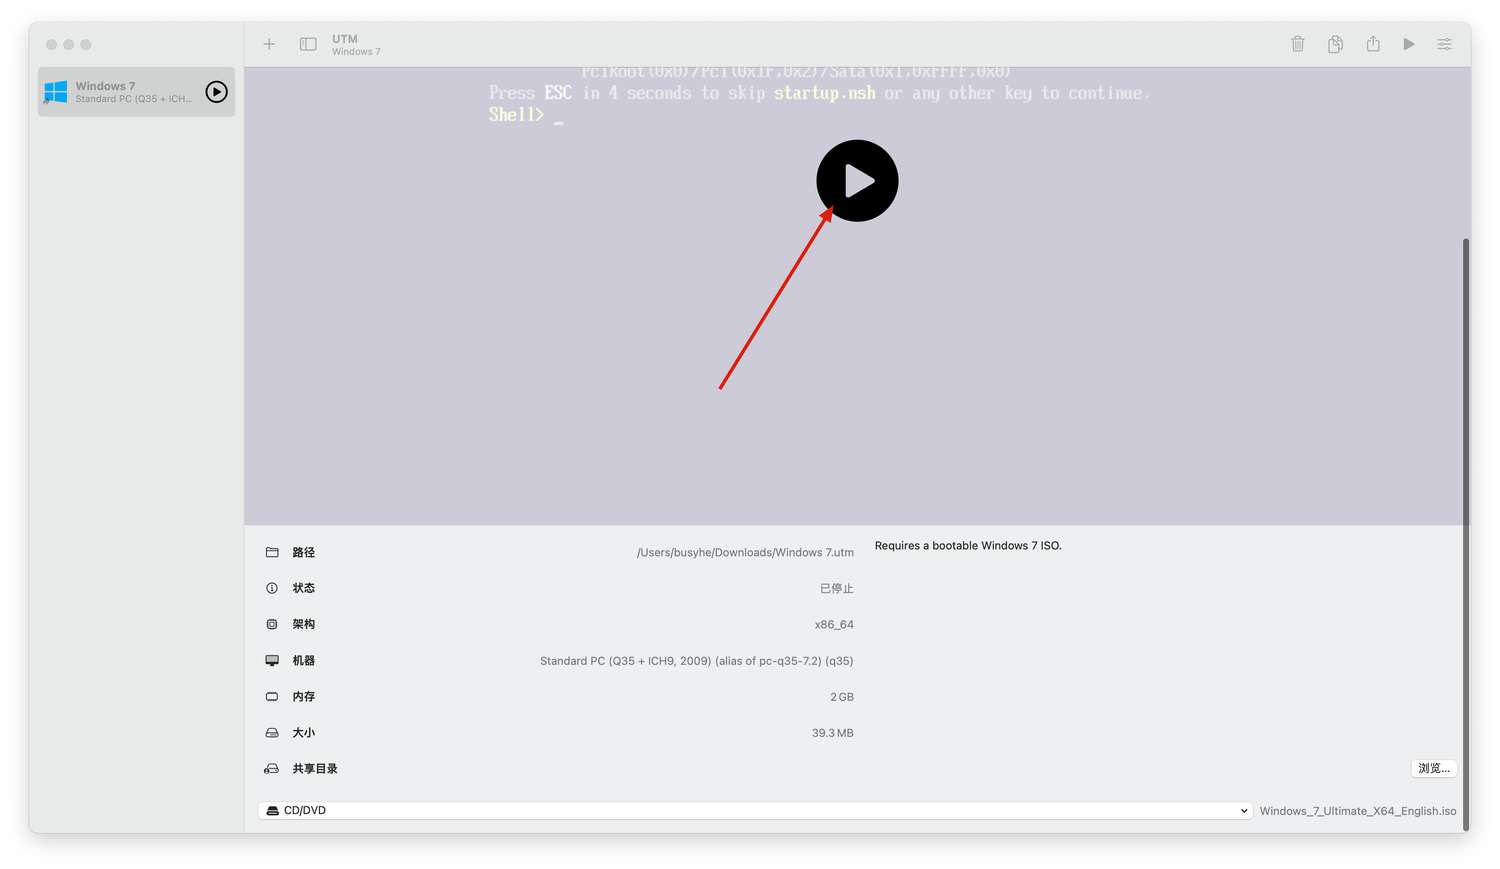Click the 2 GB memory value
This screenshot has height=869, width=1500.
click(842, 697)
